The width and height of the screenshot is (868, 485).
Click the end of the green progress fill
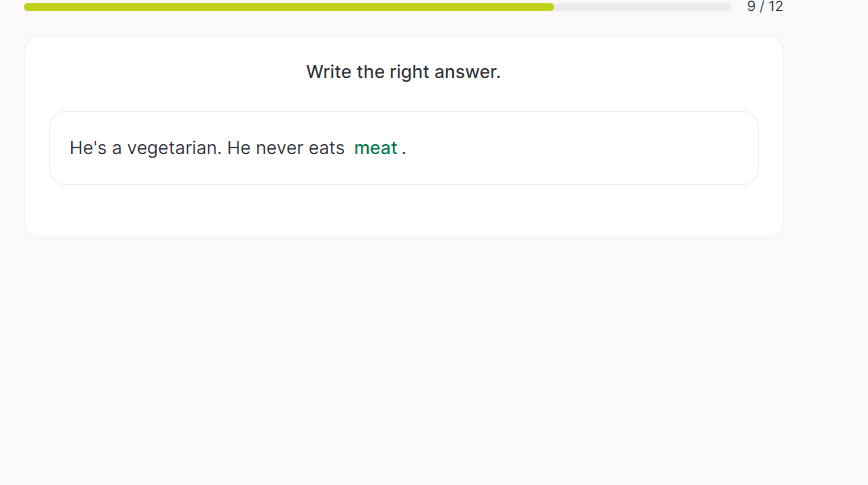550,7
